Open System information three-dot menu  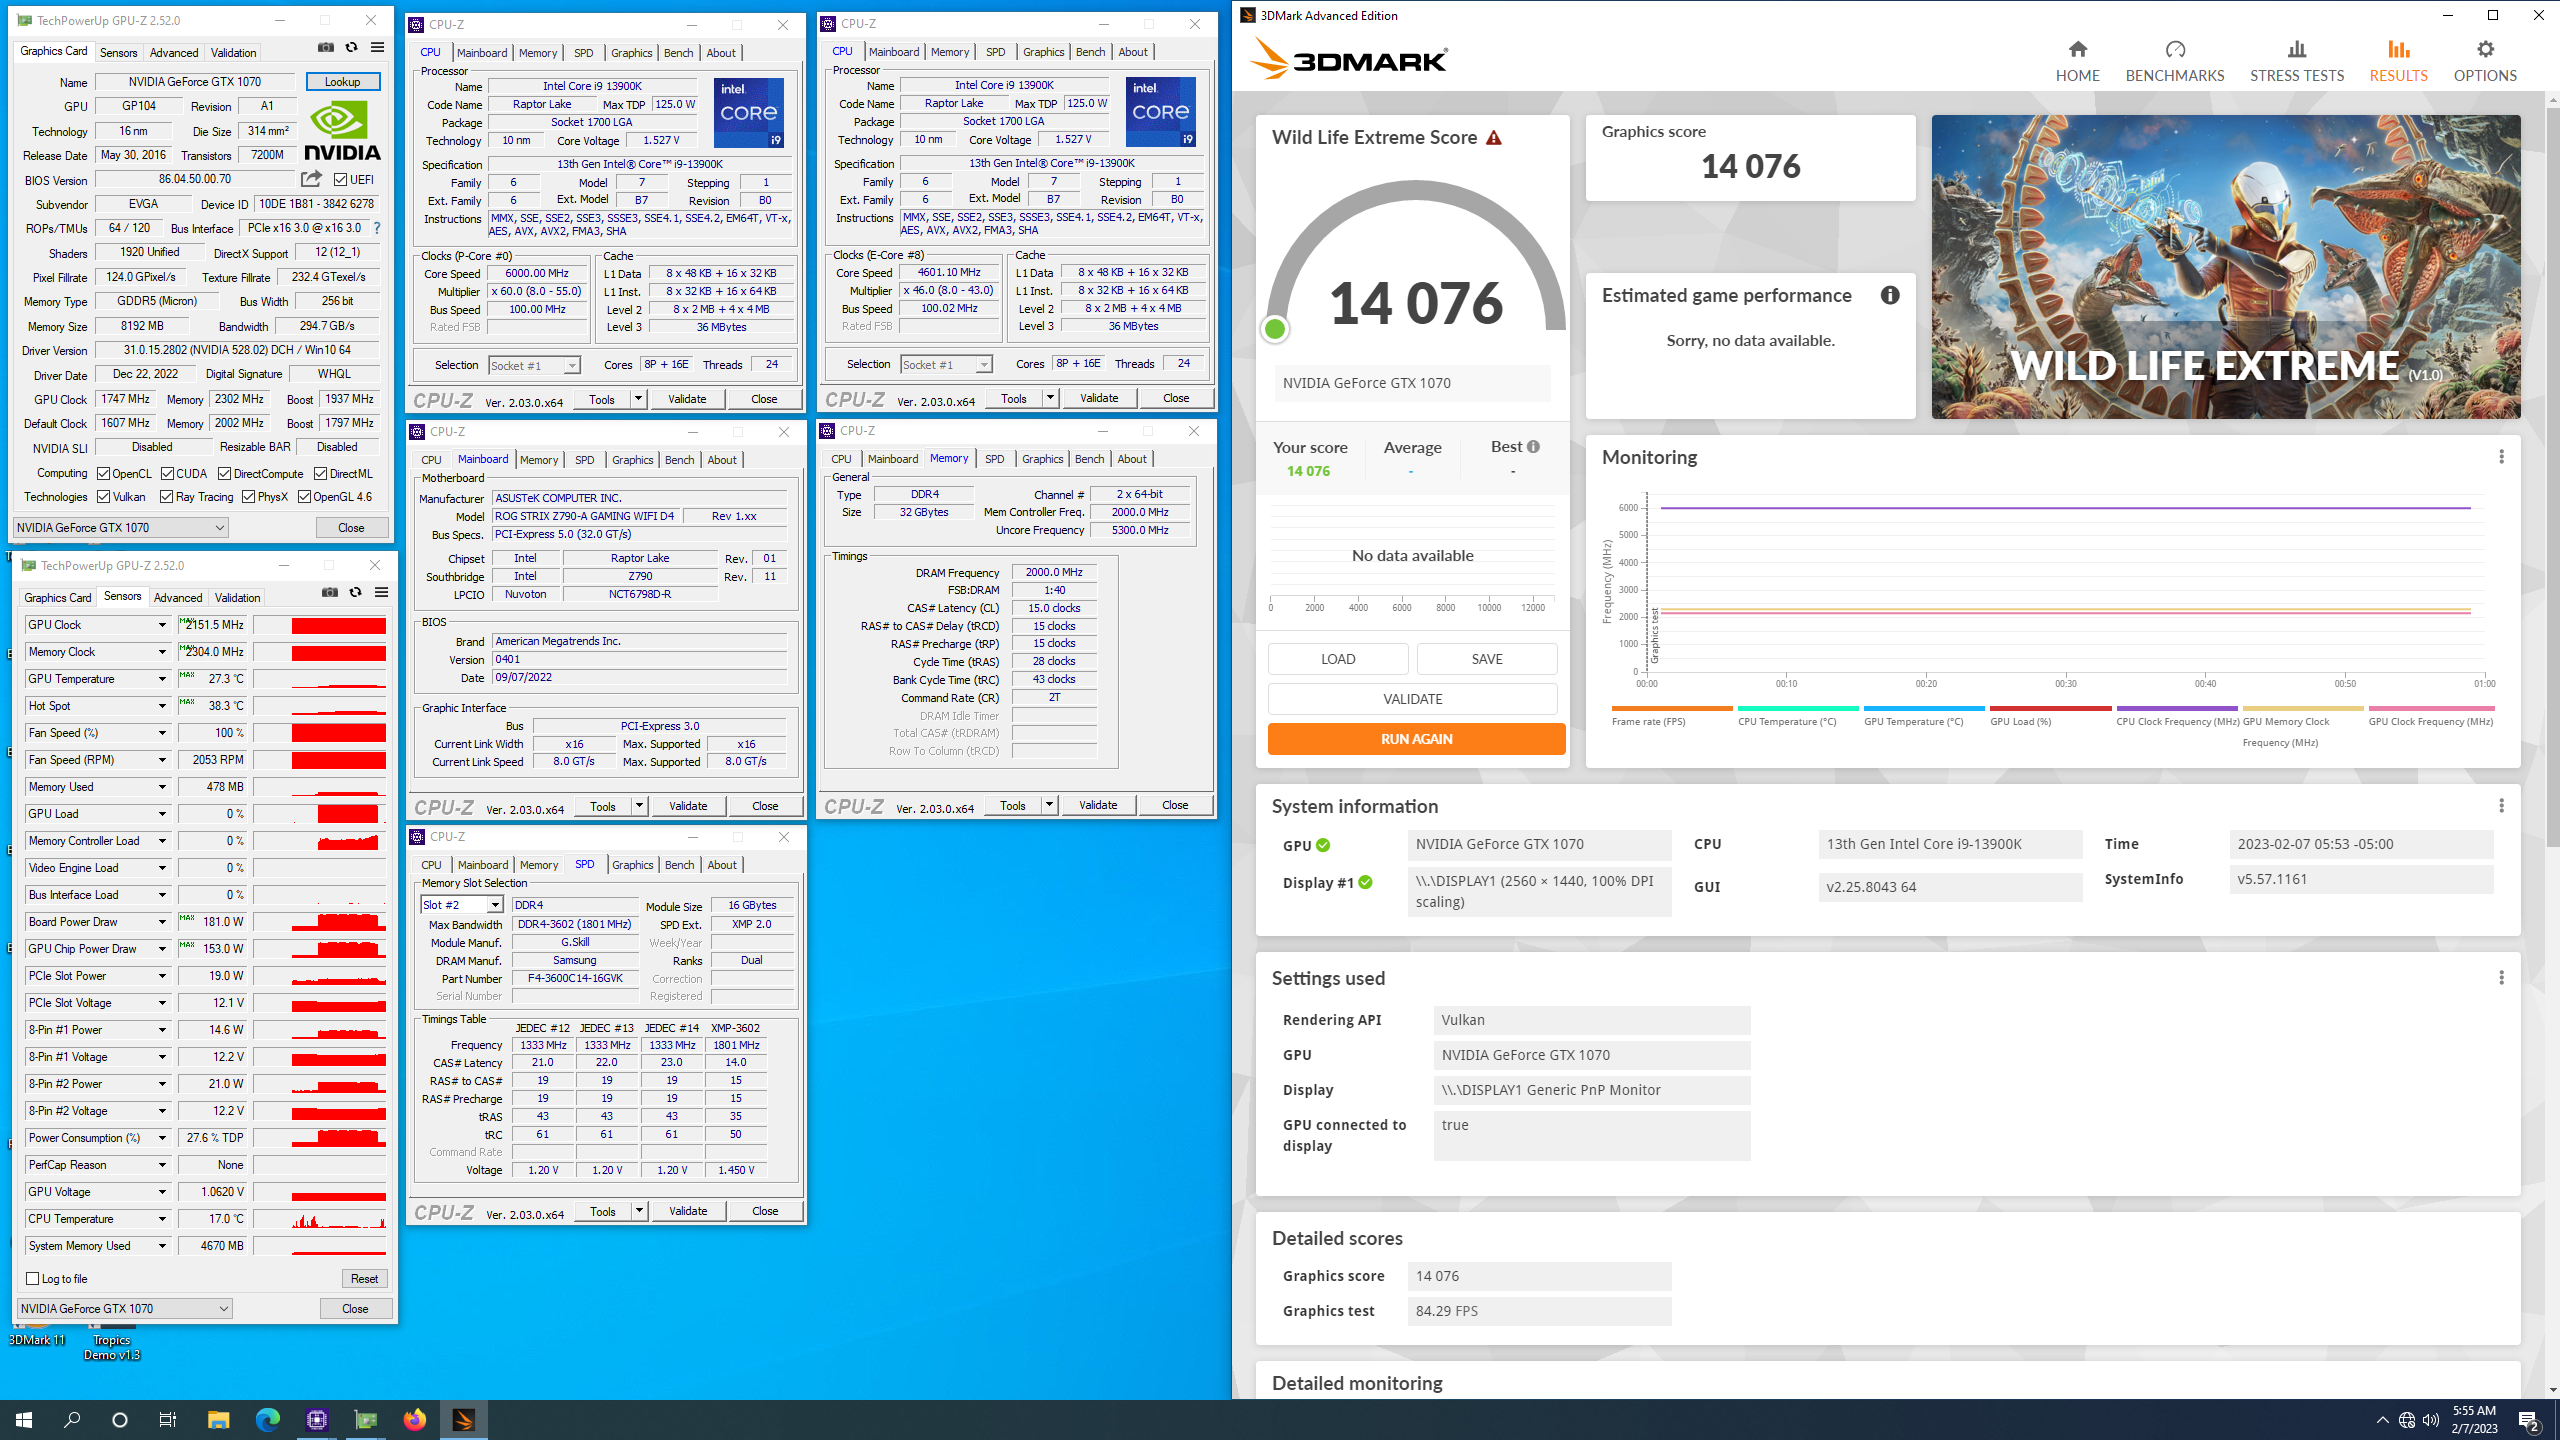tap(2501, 806)
